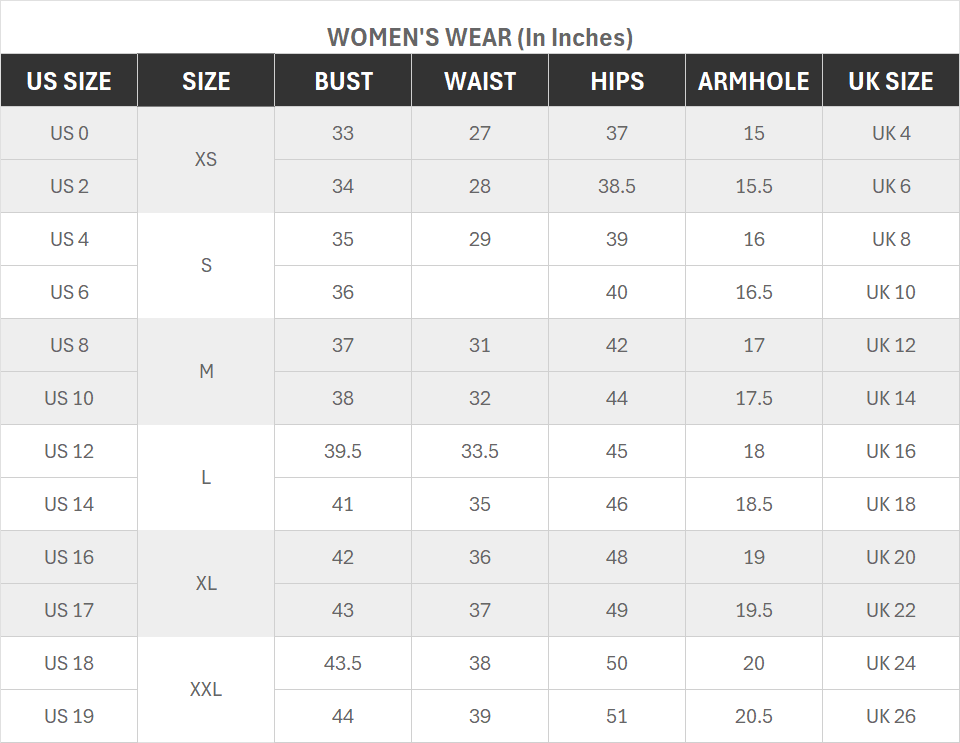Click the 39.5 bust value
Screen dimensions: 960x743
[343, 451]
